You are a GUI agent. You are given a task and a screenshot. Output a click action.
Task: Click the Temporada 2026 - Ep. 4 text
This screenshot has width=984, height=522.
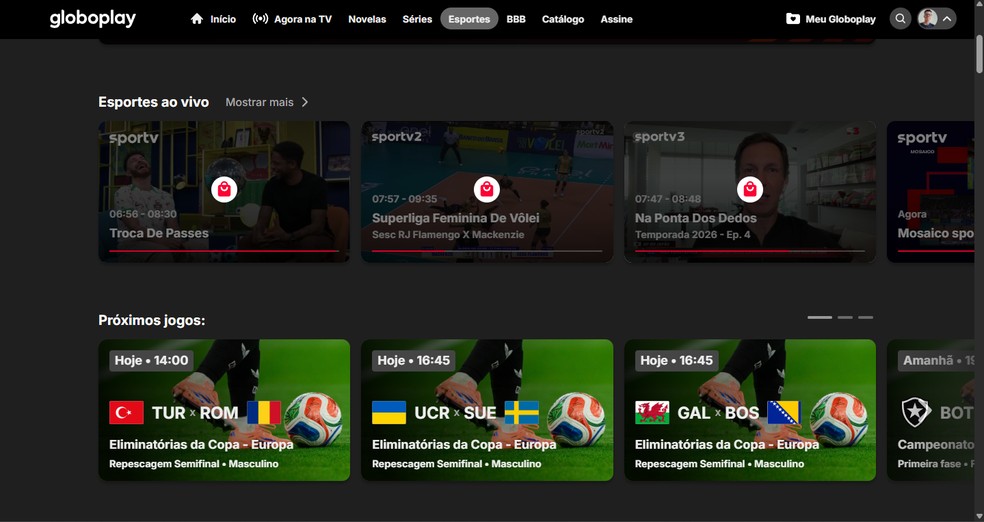coord(693,235)
